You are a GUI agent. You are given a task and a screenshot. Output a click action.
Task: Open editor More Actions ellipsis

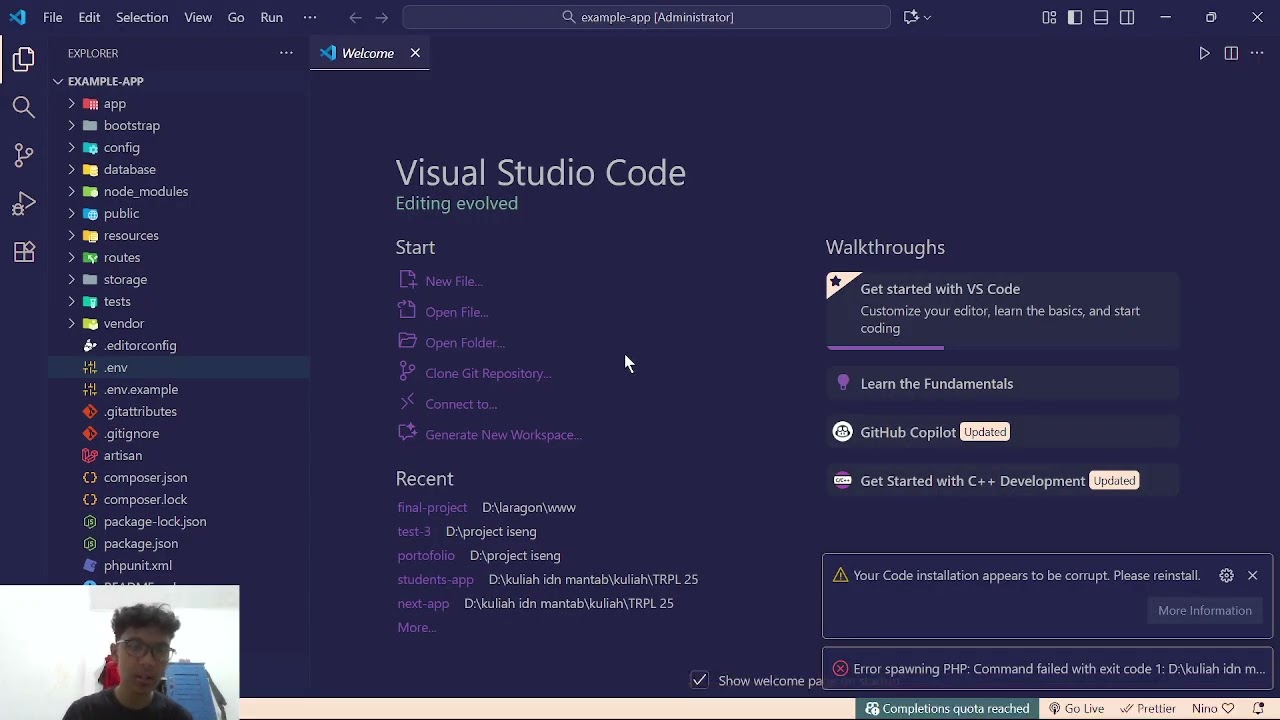click(x=1257, y=53)
